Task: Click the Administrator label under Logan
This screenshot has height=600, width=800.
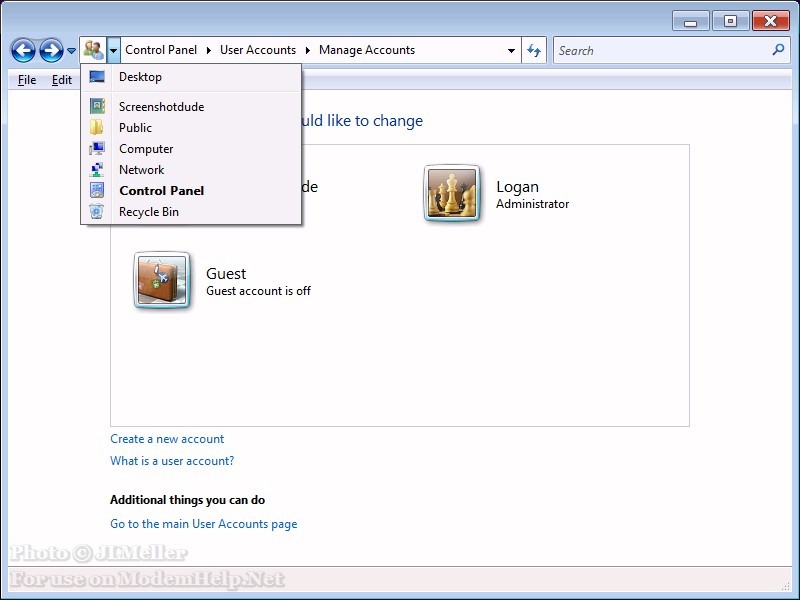Action: [532, 204]
